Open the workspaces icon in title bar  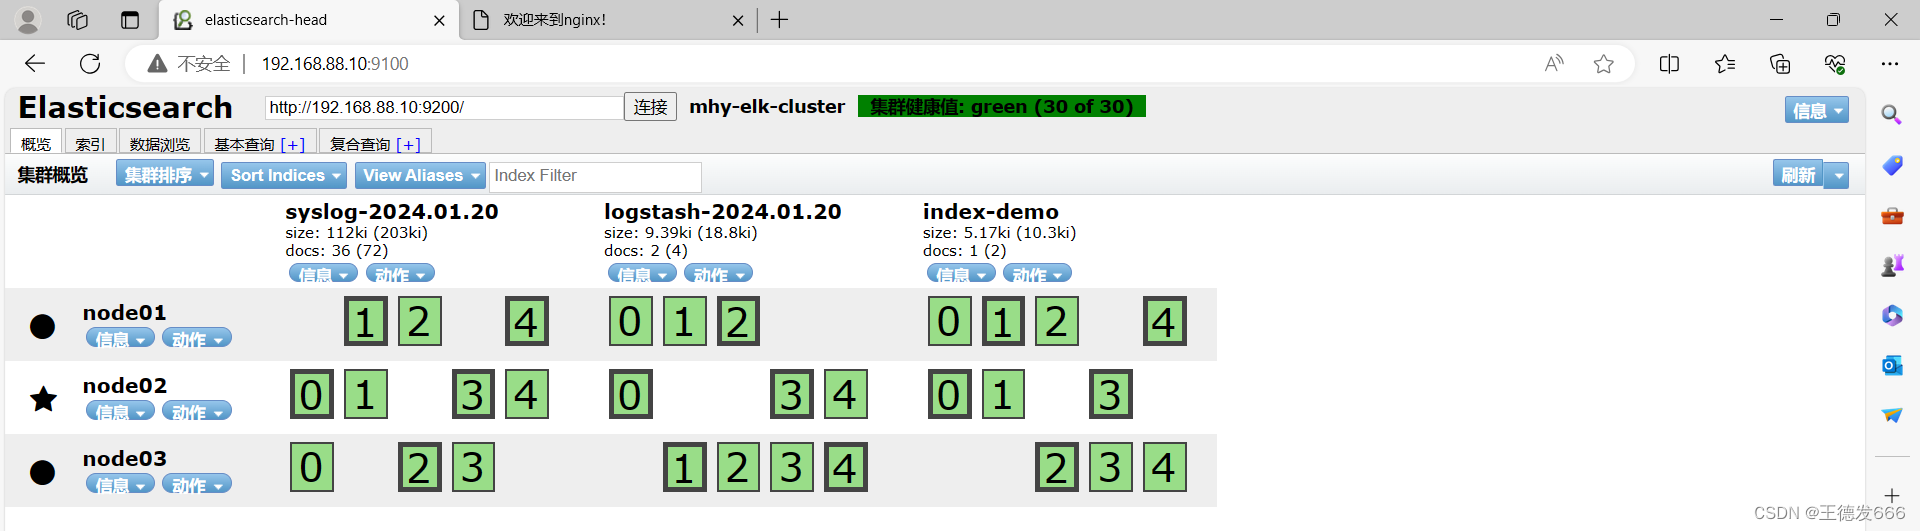pyautogui.click(x=77, y=20)
